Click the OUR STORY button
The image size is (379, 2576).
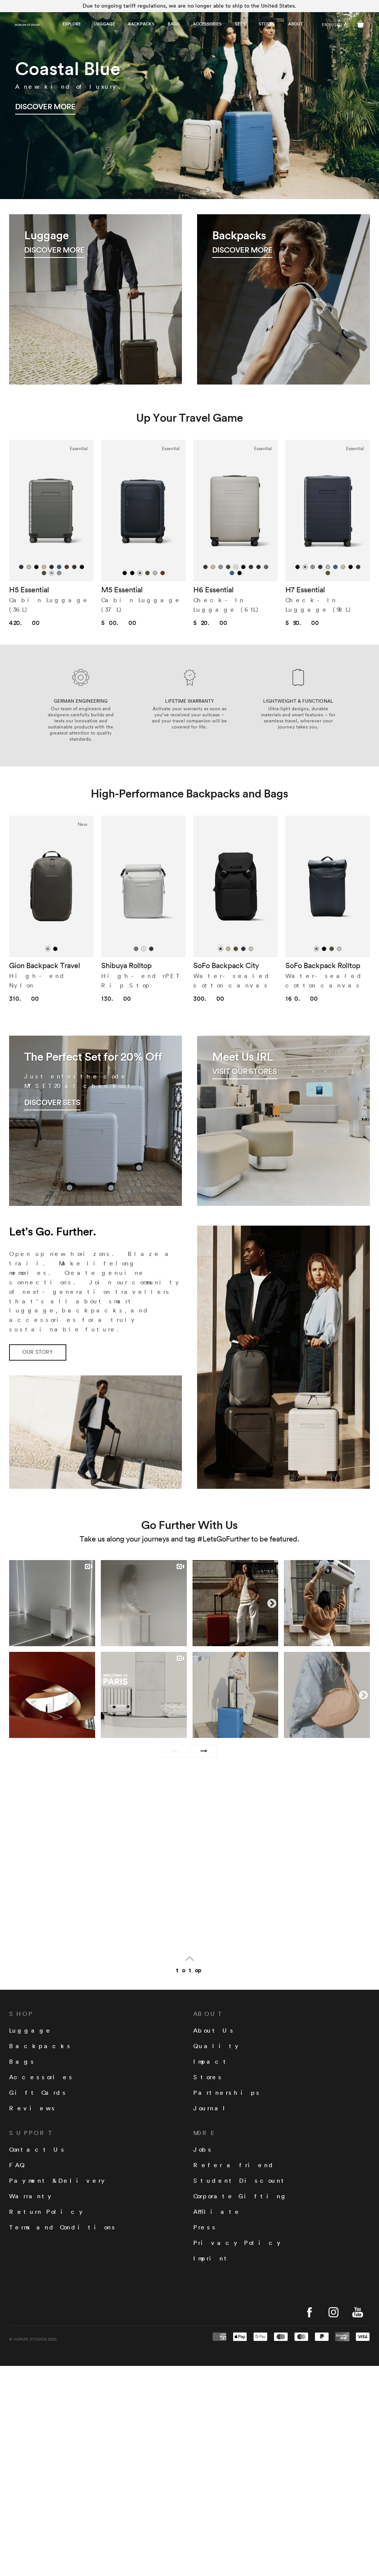pyautogui.click(x=38, y=1352)
